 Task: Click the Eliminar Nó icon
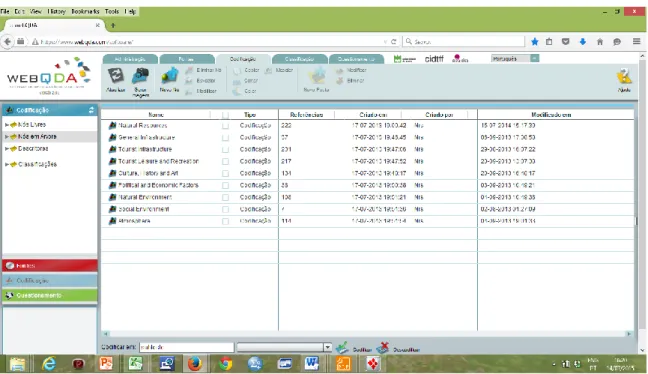click(x=189, y=70)
